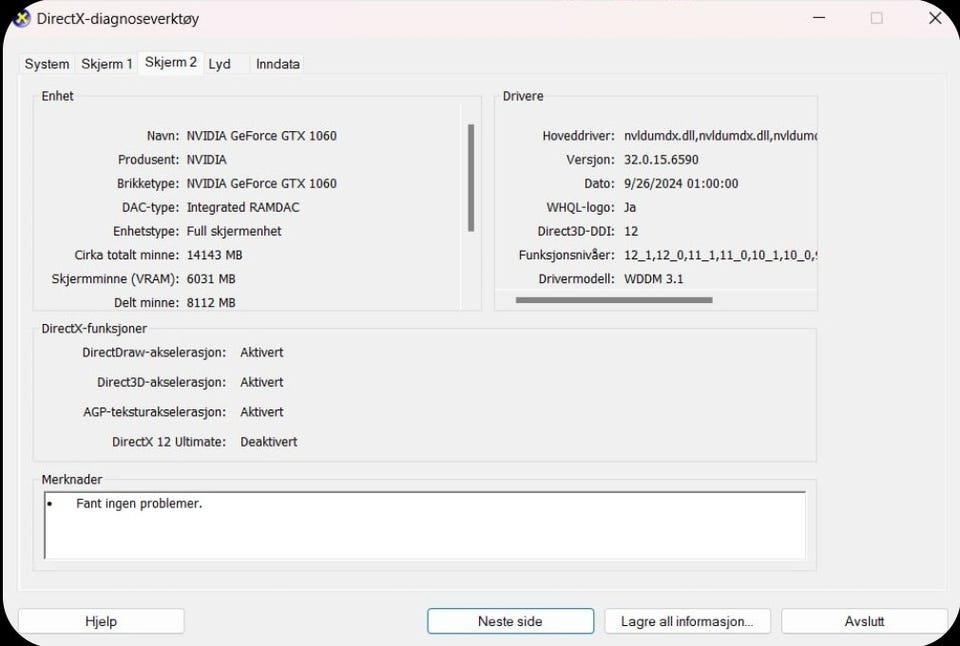Click the 6031 MB VRAM value

tap(211, 279)
